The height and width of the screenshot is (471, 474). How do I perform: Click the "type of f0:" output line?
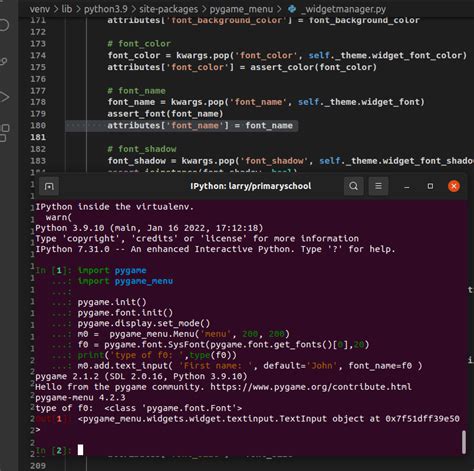point(139,408)
